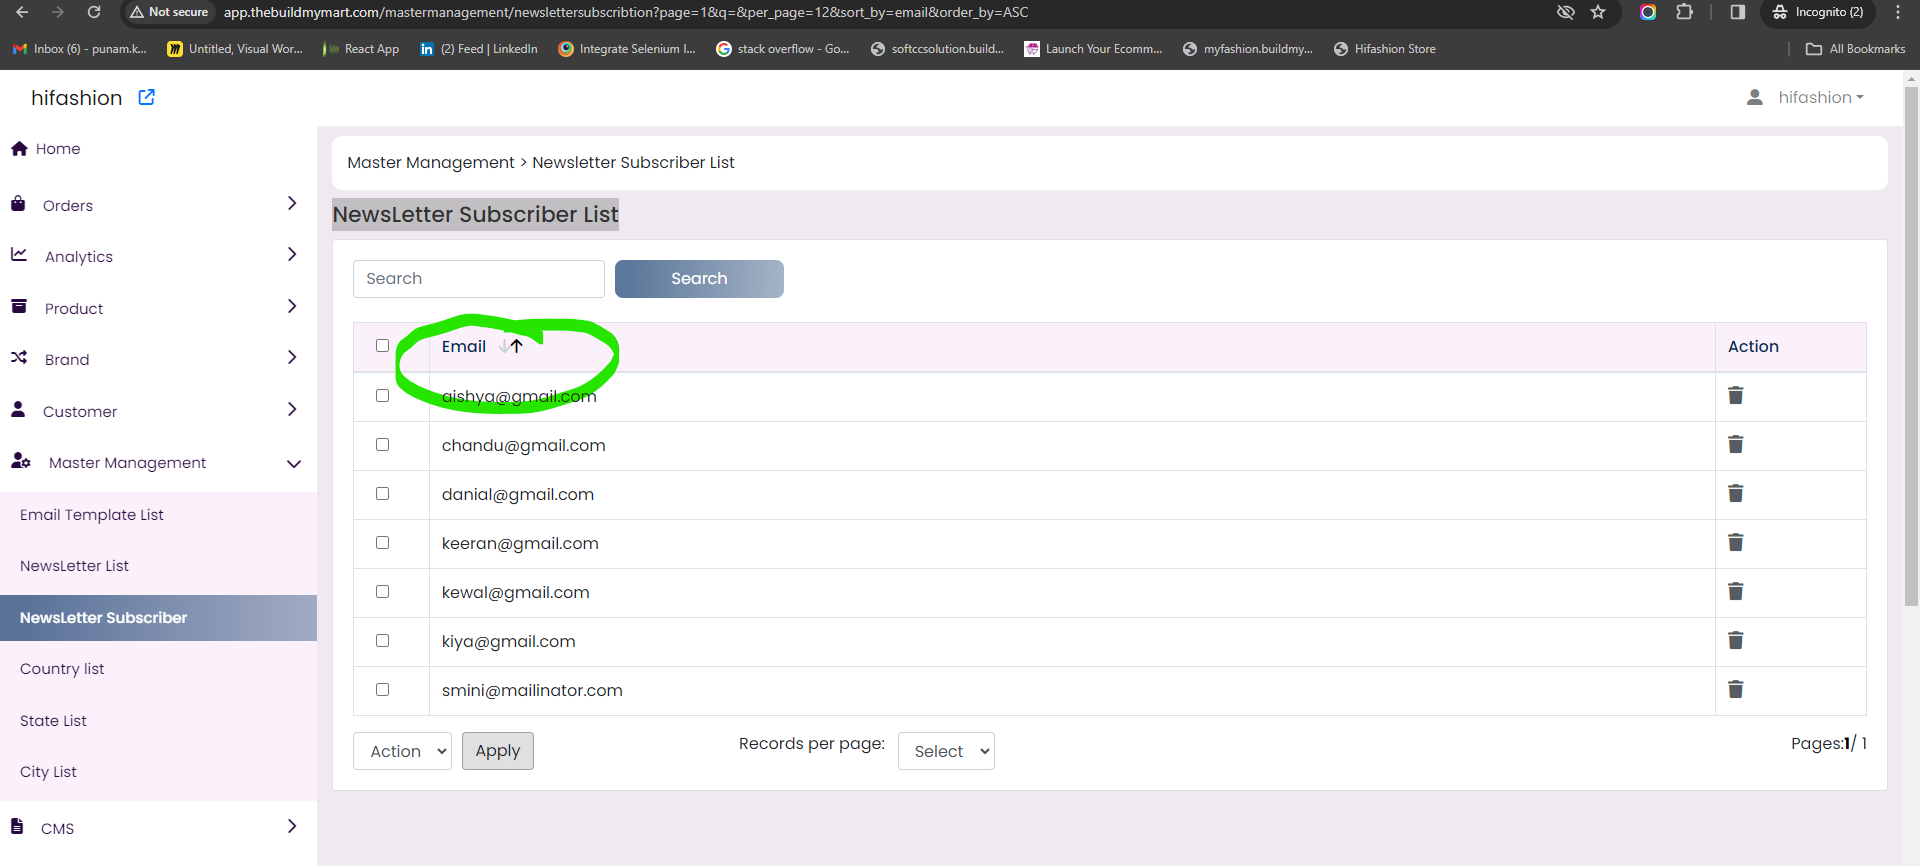
Task: Click the Home house icon in sidebar
Action: tap(19, 148)
